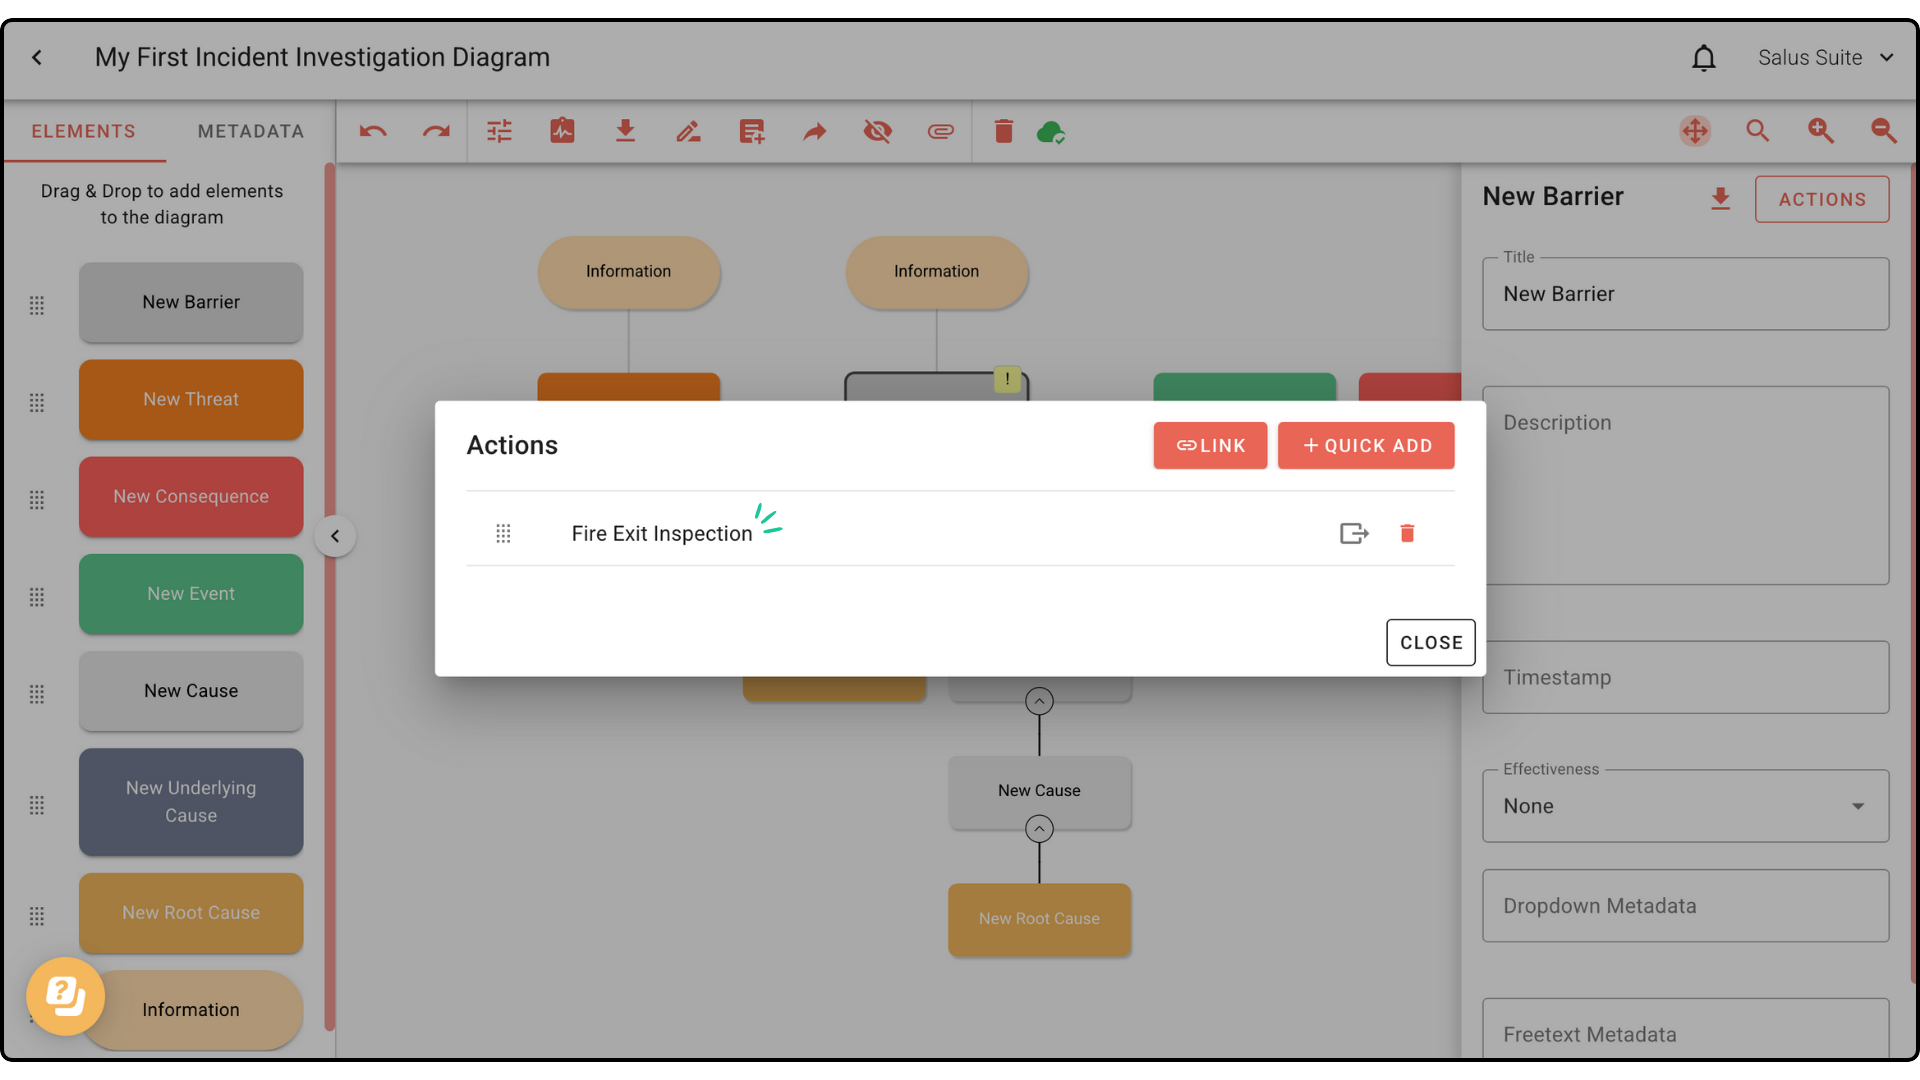Toggle the pan/move mode icon
This screenshot has width=1920, height=1080.
[1695, 131]
